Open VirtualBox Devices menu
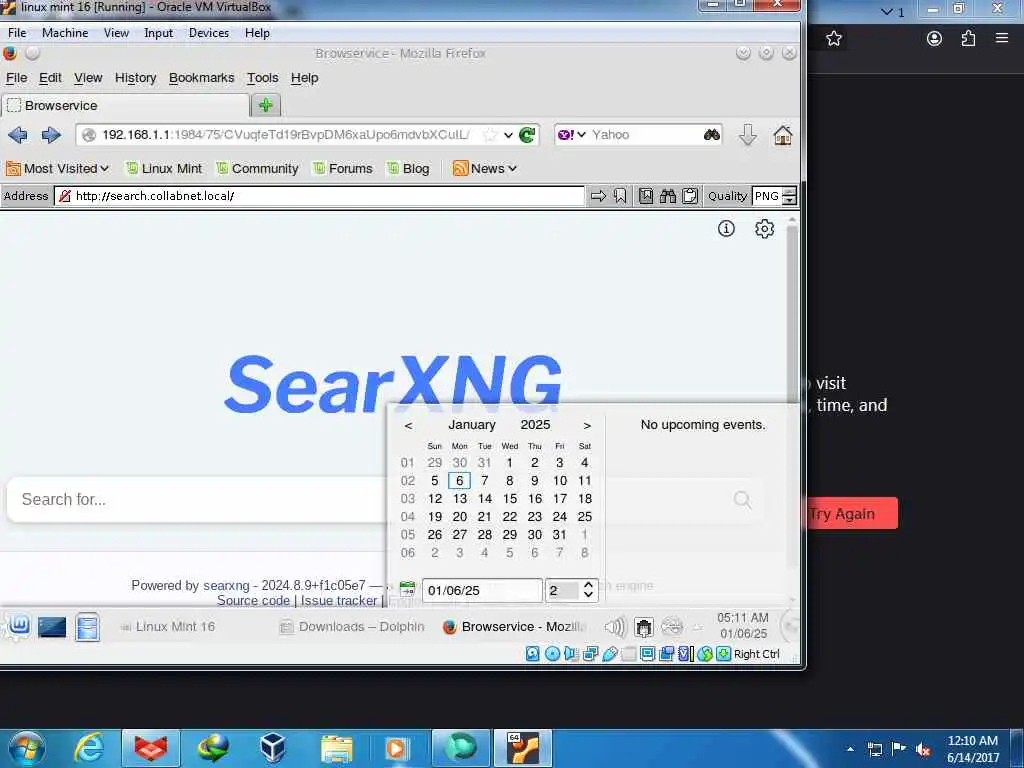The width and height of the screenshot is (1024, 768). point(209,33)
